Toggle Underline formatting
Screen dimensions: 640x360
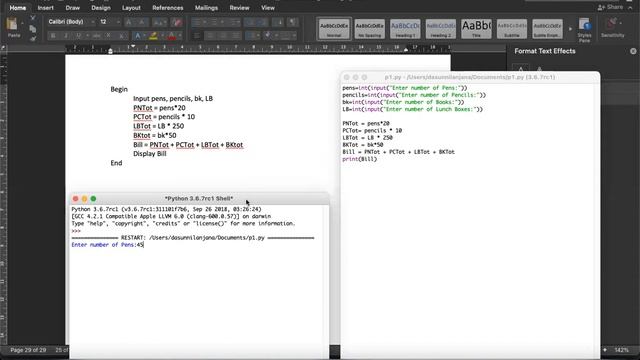click(x=78, y=36)
